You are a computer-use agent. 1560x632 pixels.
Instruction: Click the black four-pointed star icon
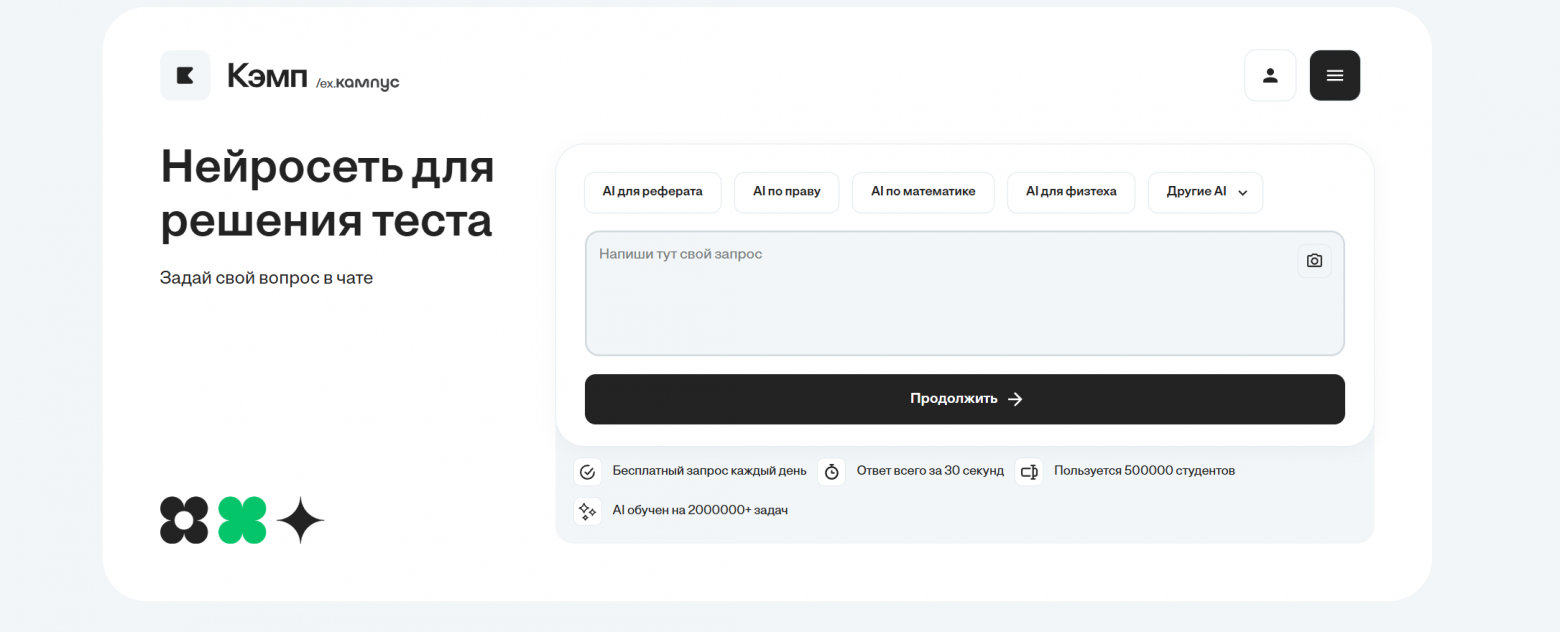(300, 520)
